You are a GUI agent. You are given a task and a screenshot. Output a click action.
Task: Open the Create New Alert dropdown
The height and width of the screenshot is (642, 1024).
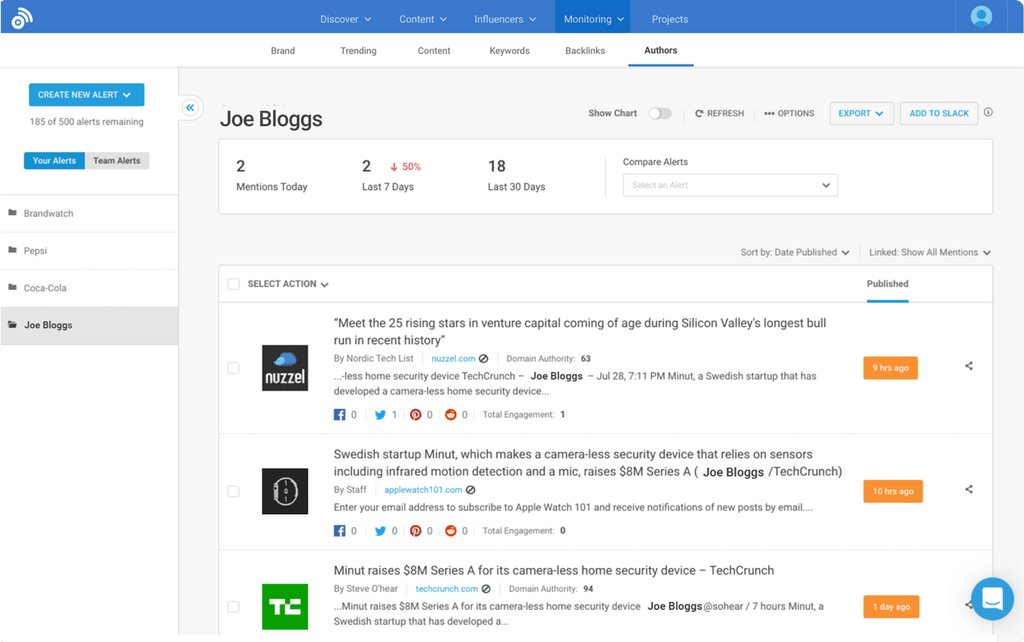pos(86,95)
